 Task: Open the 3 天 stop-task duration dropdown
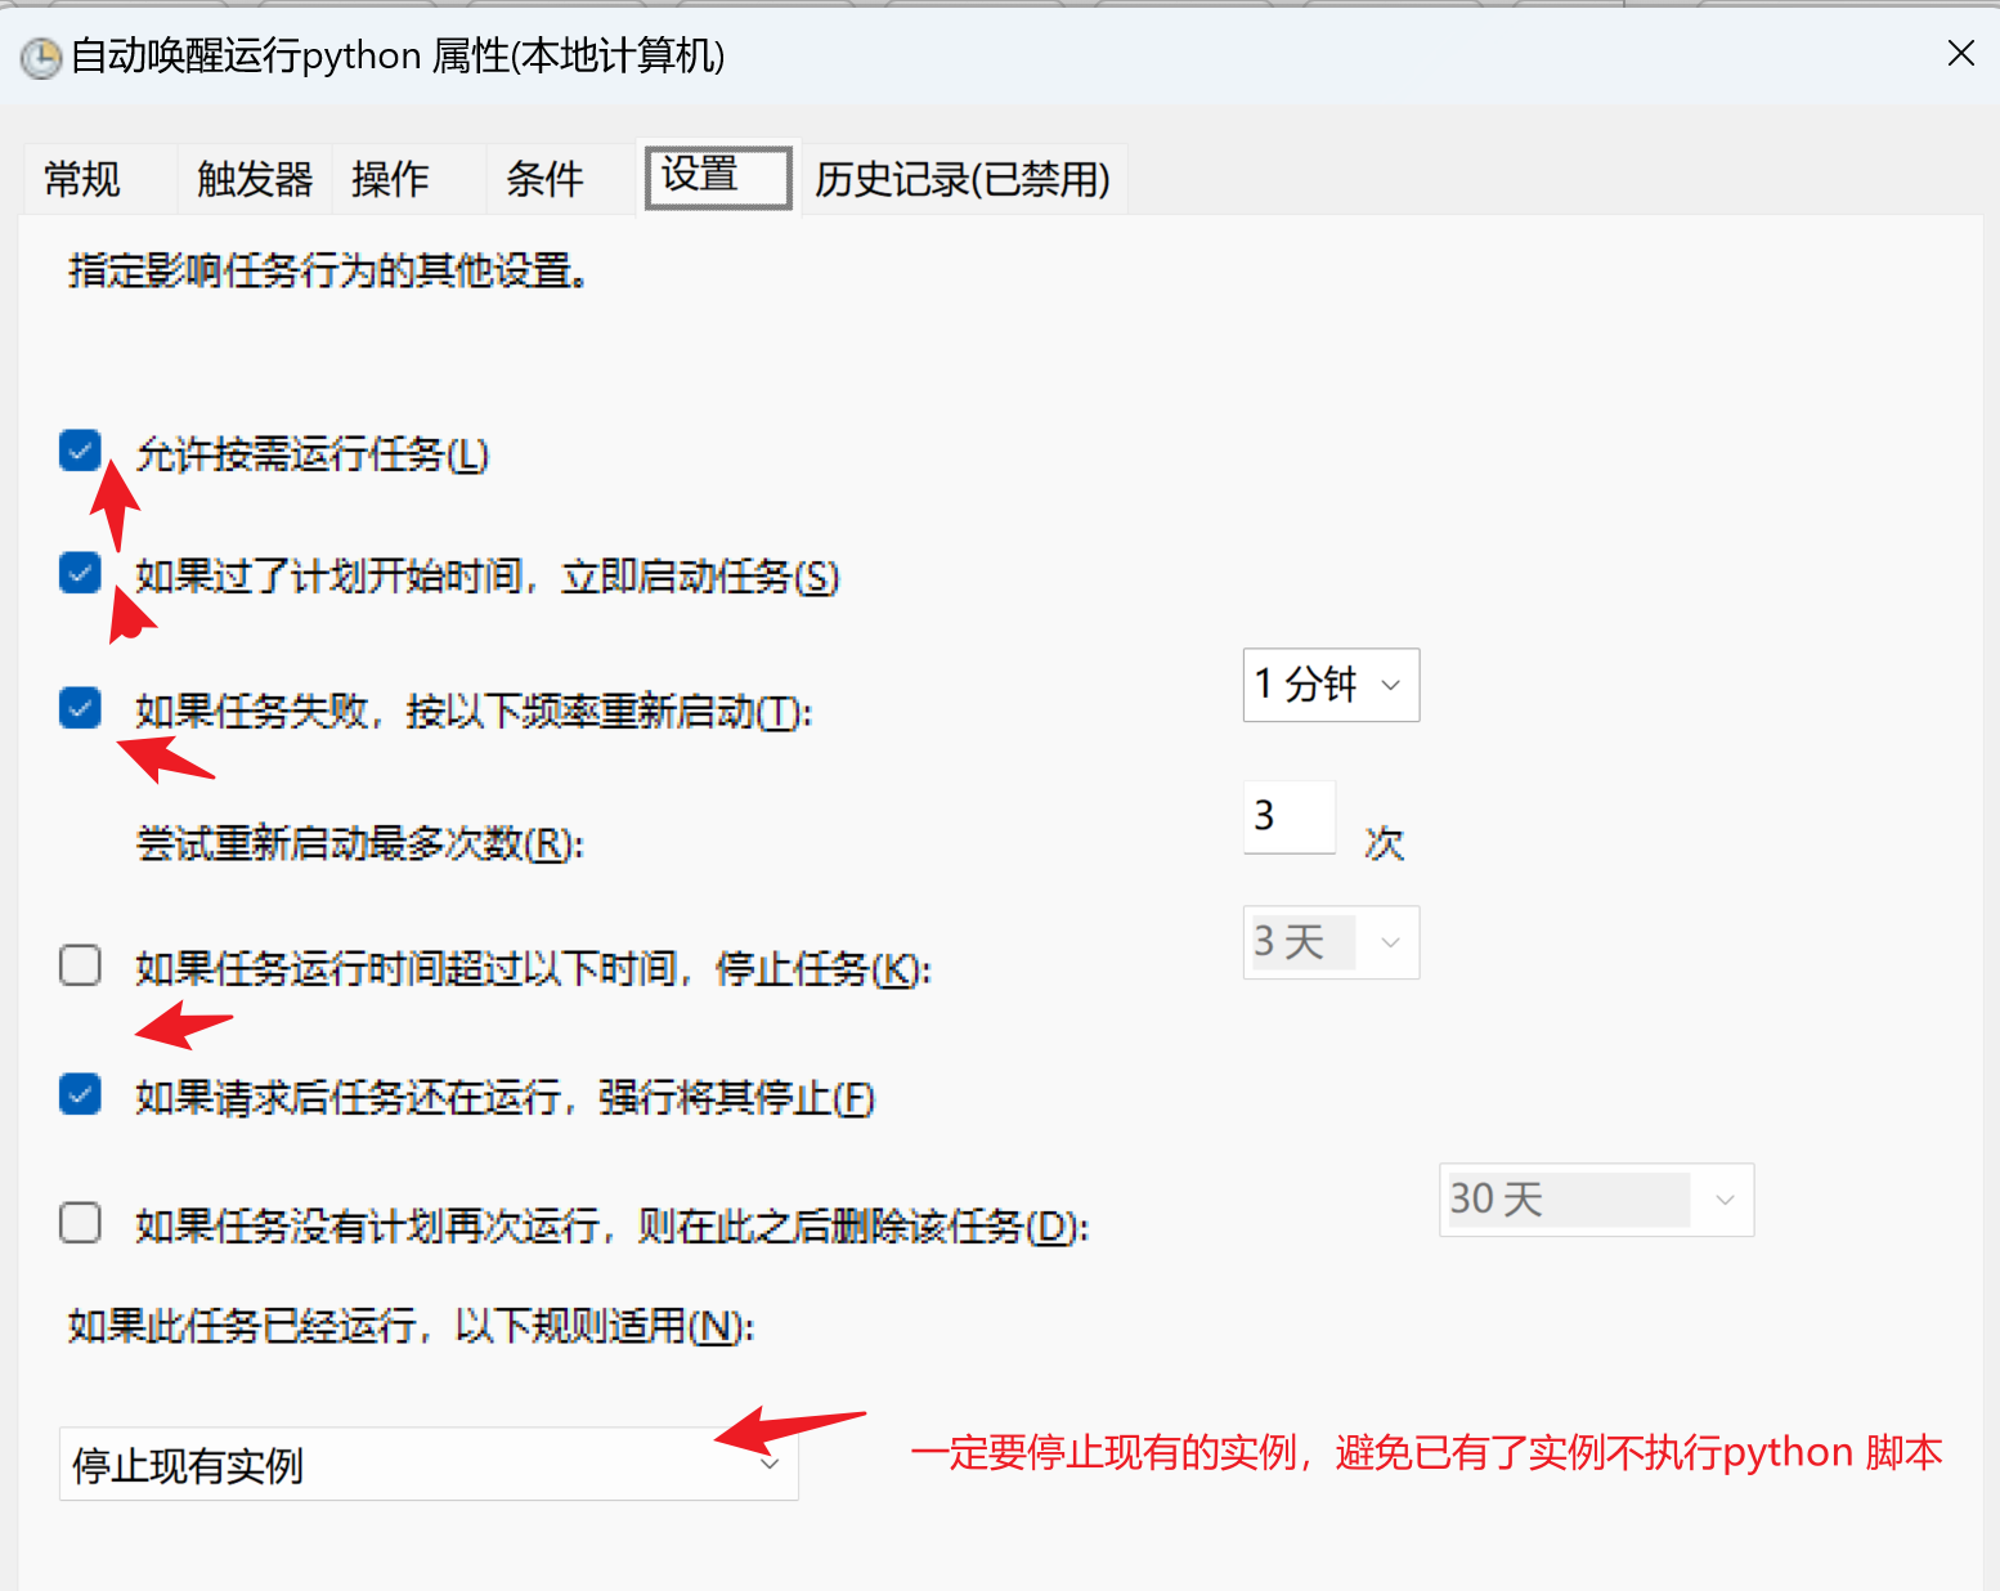(x=1331, y=942)
